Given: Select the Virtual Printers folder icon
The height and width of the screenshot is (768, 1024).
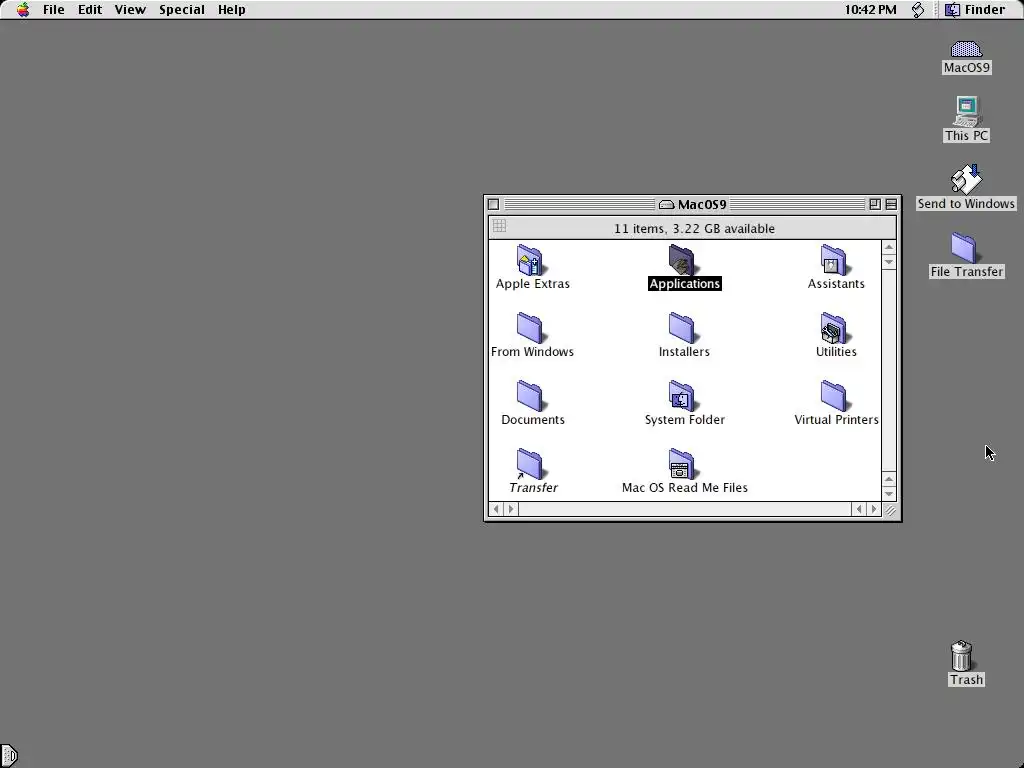Looking at the screenshot, I should pyautogui.click(x=833, y=396).
